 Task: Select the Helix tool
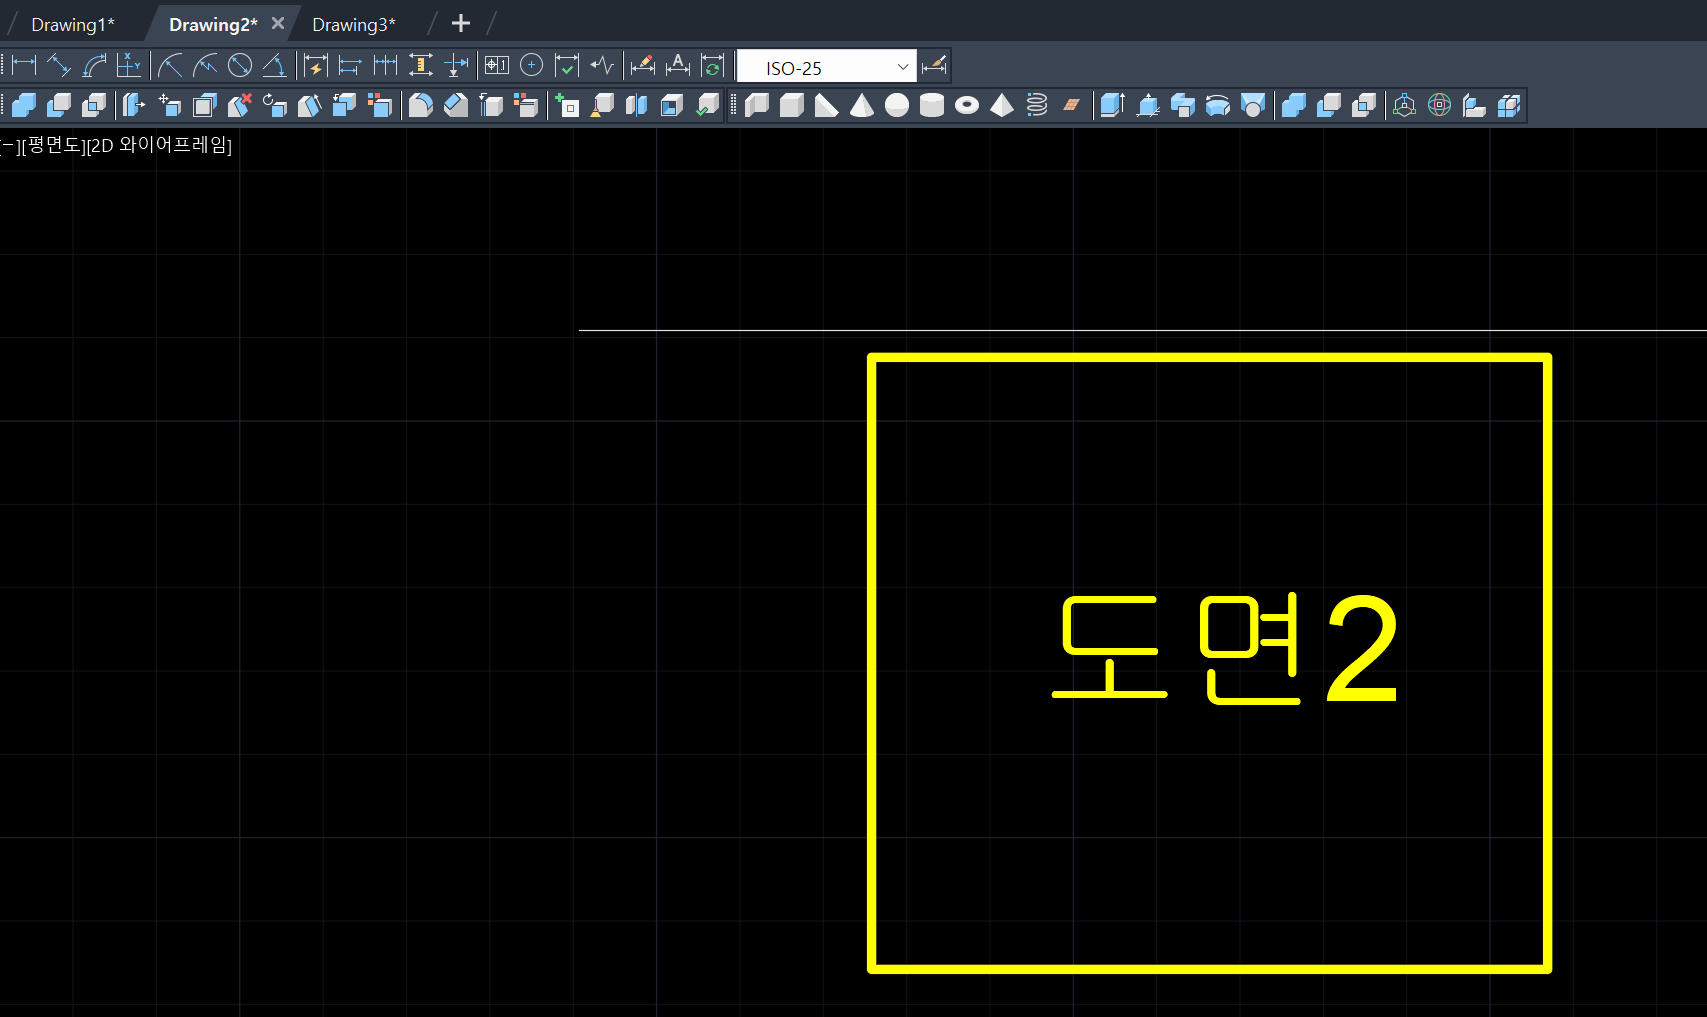[1037, 105]
